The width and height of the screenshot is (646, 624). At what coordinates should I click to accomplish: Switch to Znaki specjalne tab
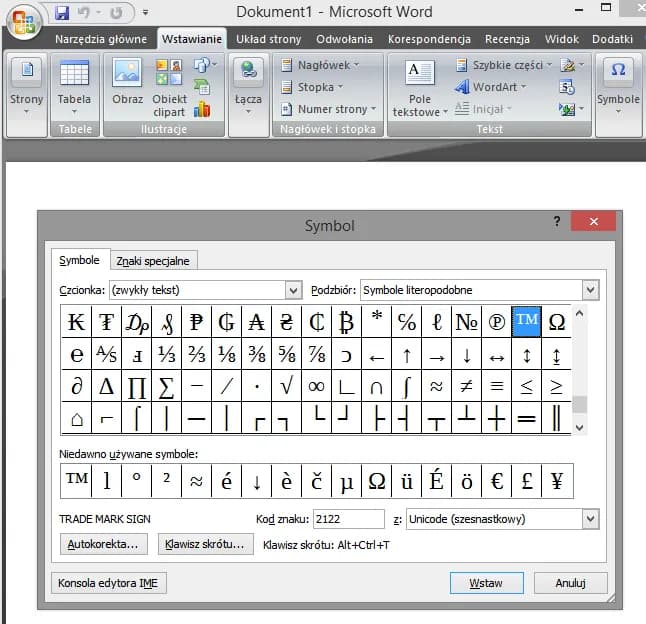coord(153,261)
